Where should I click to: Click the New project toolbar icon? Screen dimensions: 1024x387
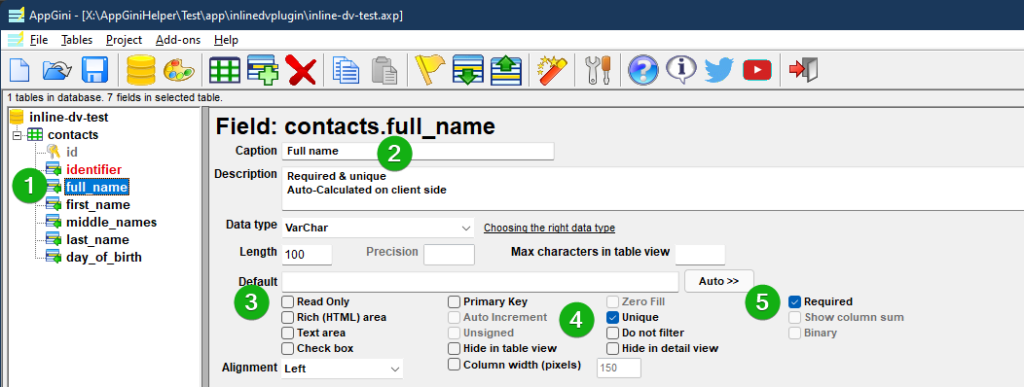(x=20, y=69)
